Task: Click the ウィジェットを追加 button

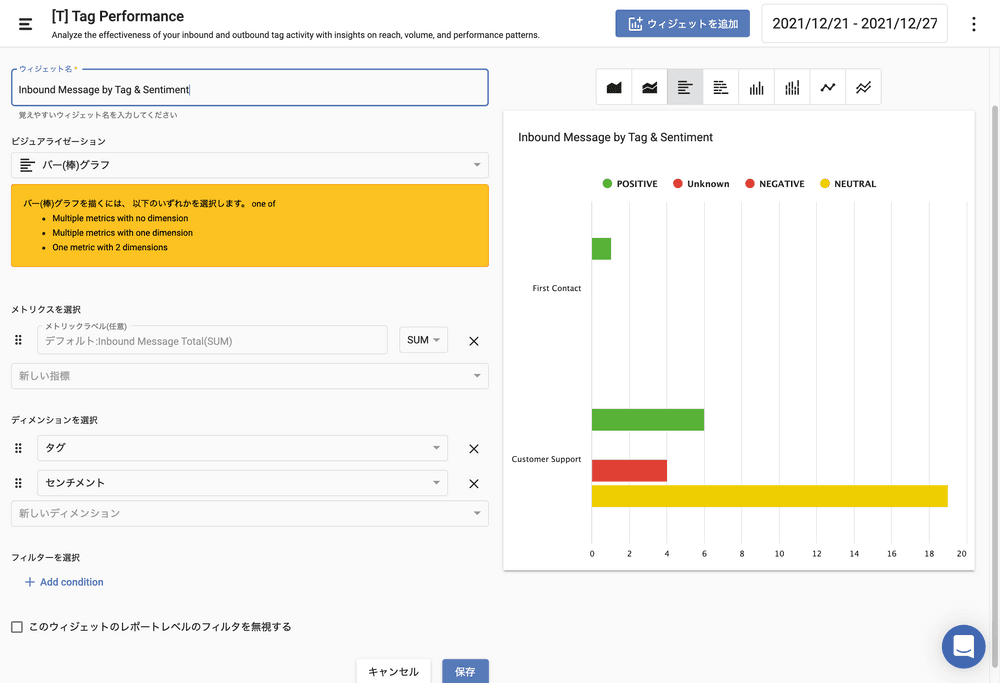Action: (682, 24)
